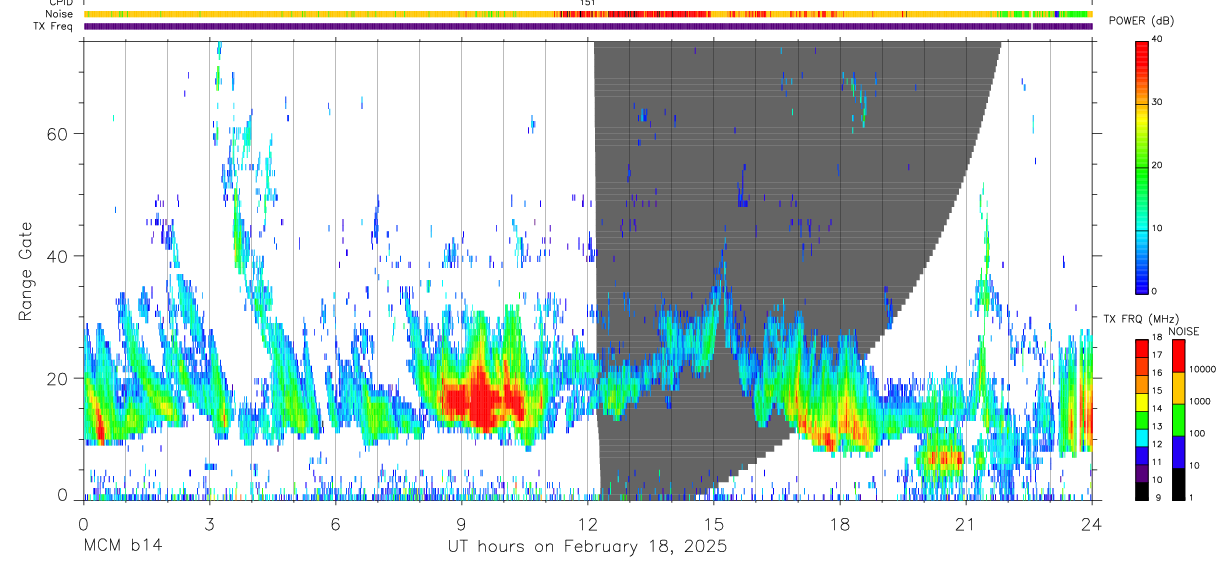Viewport: 1228px width, 567px height.
Task: Click the NOISE color bar legend
Action: pos(1179,419)
